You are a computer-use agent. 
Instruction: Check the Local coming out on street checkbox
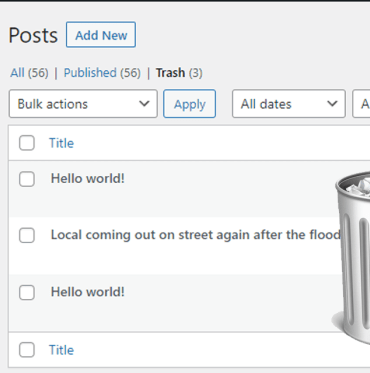27,235
